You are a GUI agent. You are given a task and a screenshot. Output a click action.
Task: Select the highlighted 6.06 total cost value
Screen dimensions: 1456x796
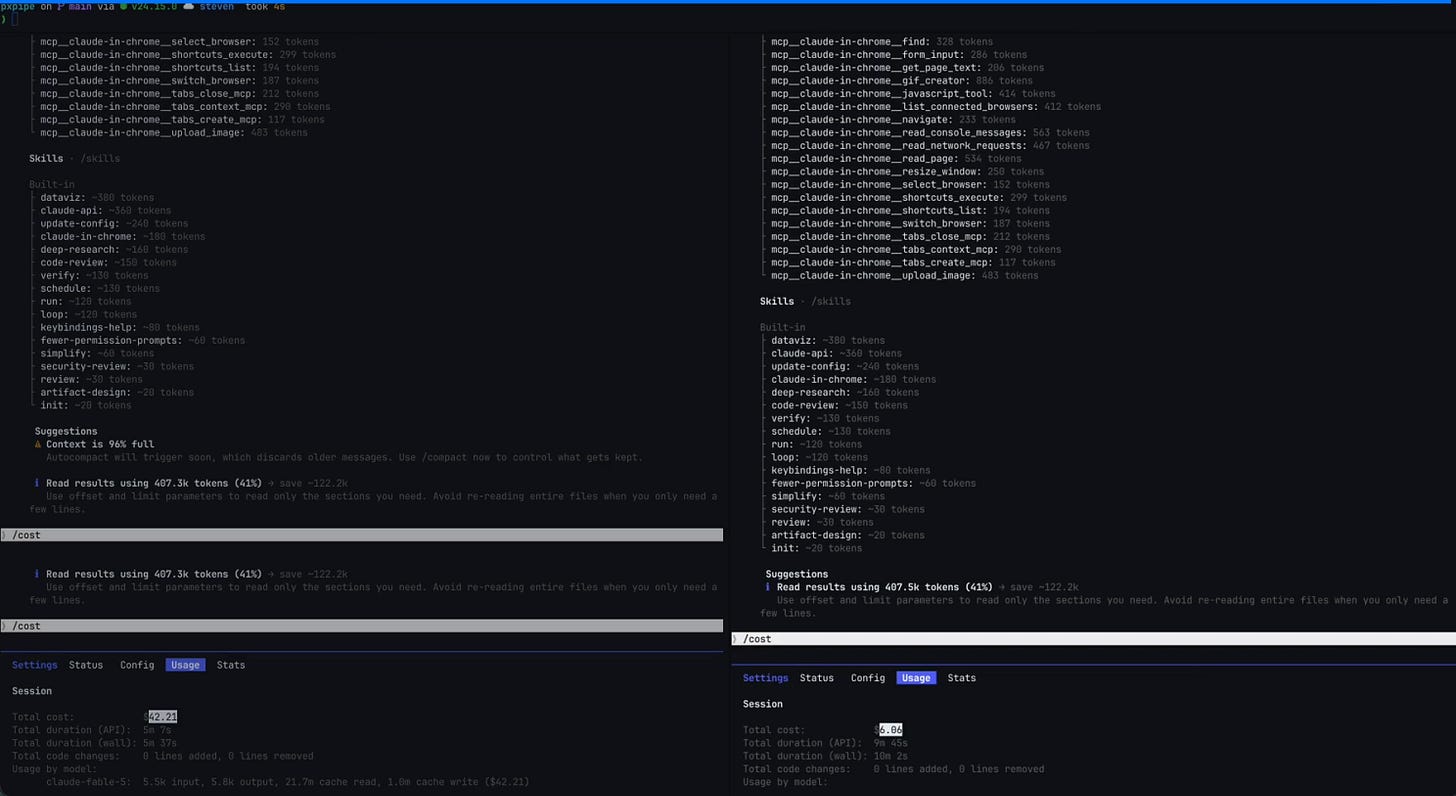[x=891, y=730]
